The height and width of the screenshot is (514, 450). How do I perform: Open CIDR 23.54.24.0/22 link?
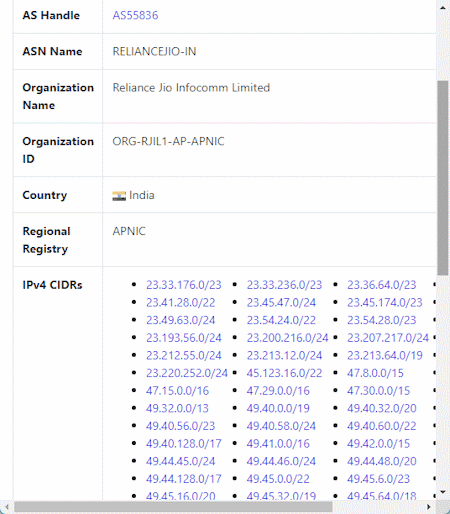281,320
